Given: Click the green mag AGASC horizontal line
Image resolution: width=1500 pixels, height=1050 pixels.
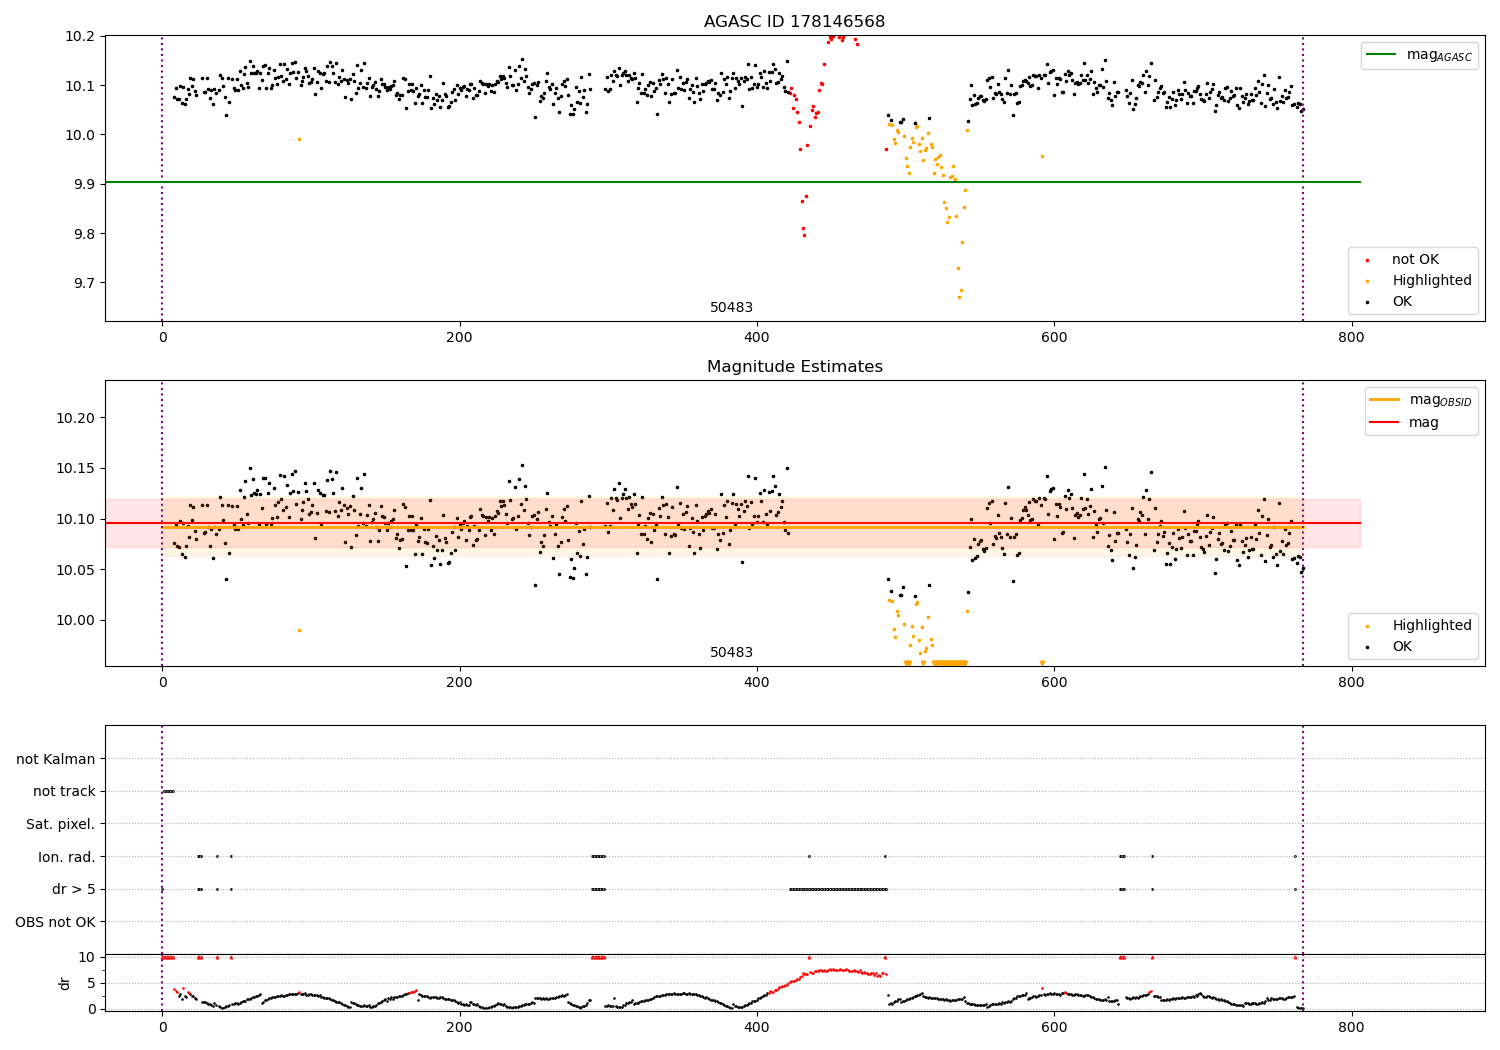Looking at the screenshot, I should click(733, 182).
